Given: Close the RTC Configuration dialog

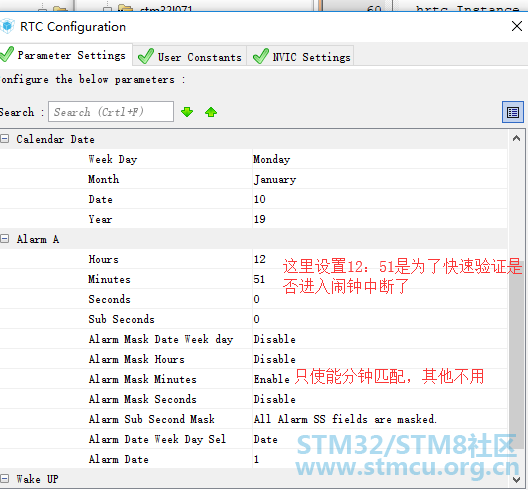Looking at the screenshot, I should (x=517, y=26).
